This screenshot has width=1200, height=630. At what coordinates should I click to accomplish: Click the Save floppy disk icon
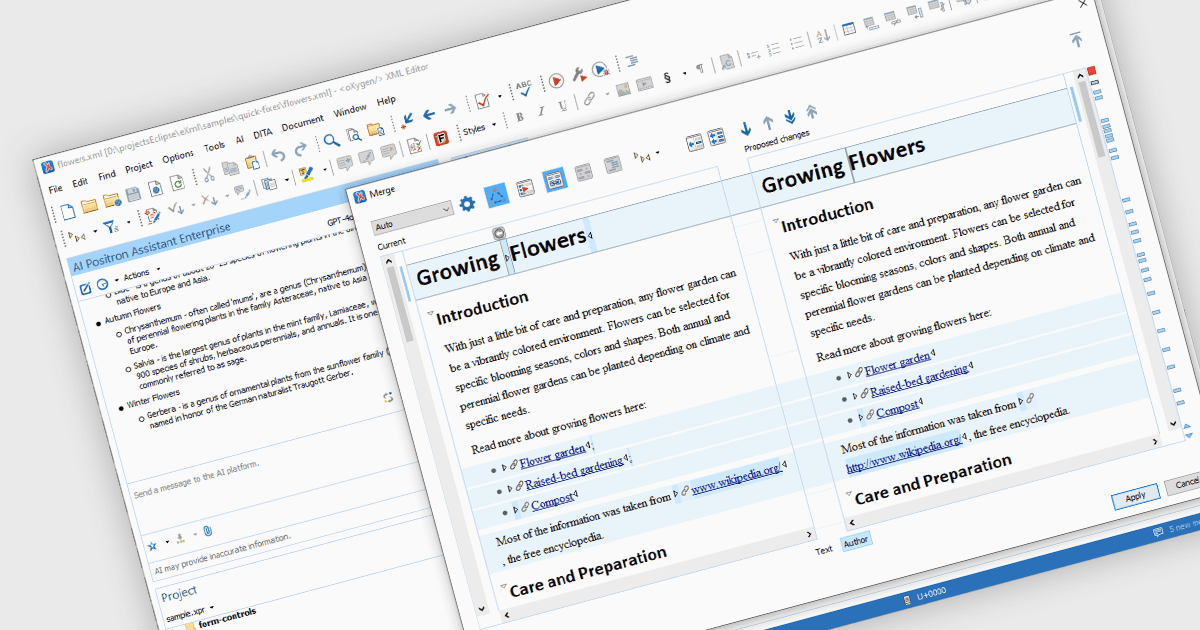point(134,193)
